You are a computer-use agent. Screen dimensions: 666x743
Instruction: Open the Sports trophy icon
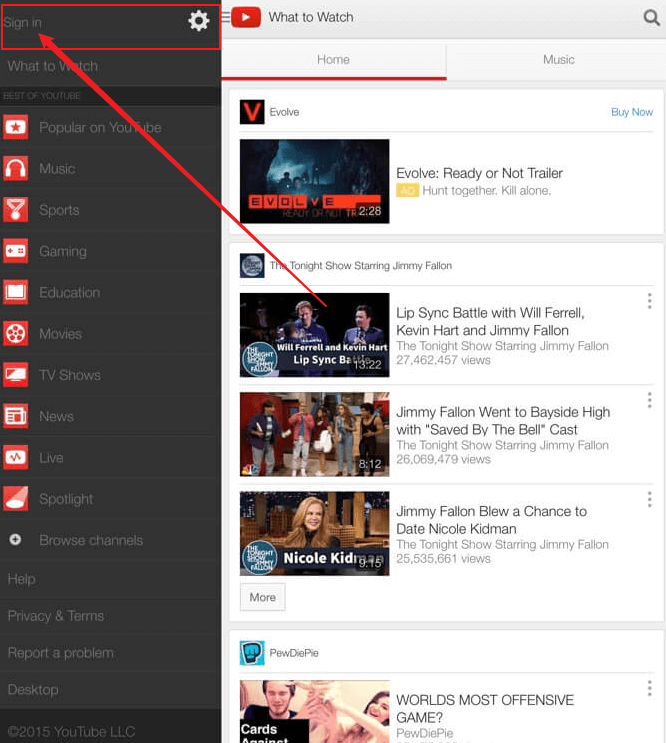[15, 210]
